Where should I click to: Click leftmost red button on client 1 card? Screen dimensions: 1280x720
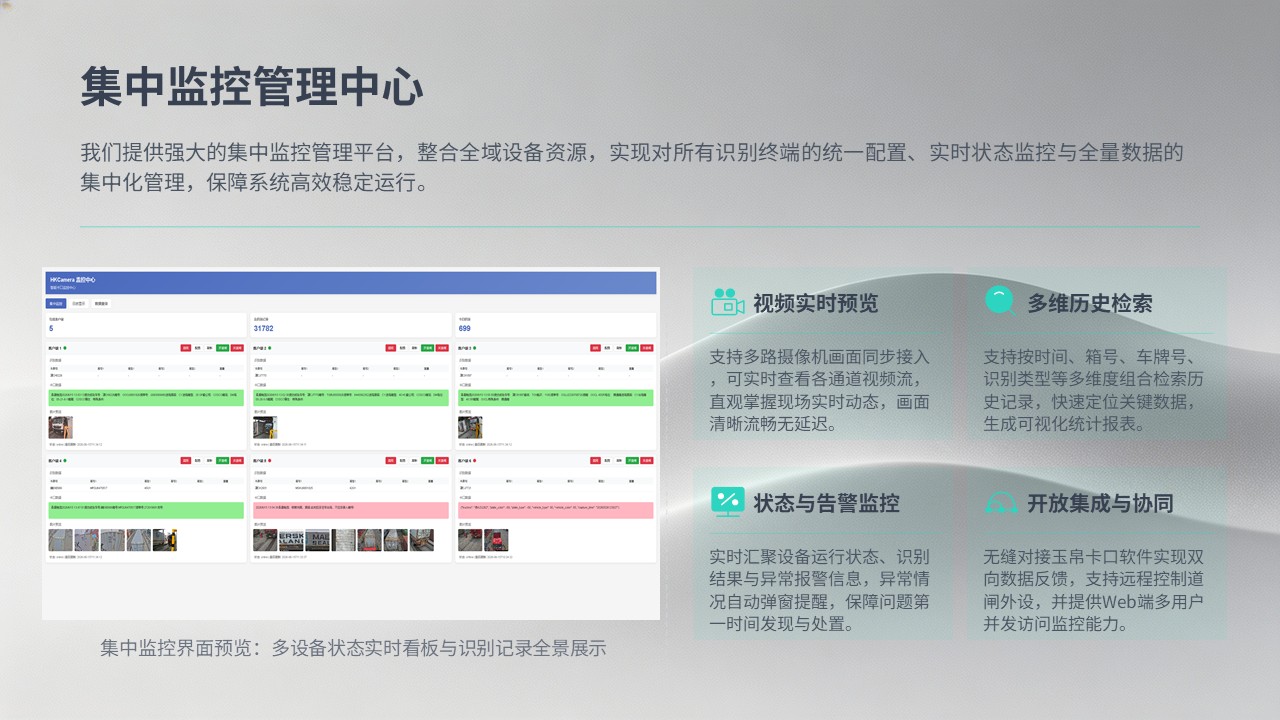pyautogui.click(x=186, y=348)
